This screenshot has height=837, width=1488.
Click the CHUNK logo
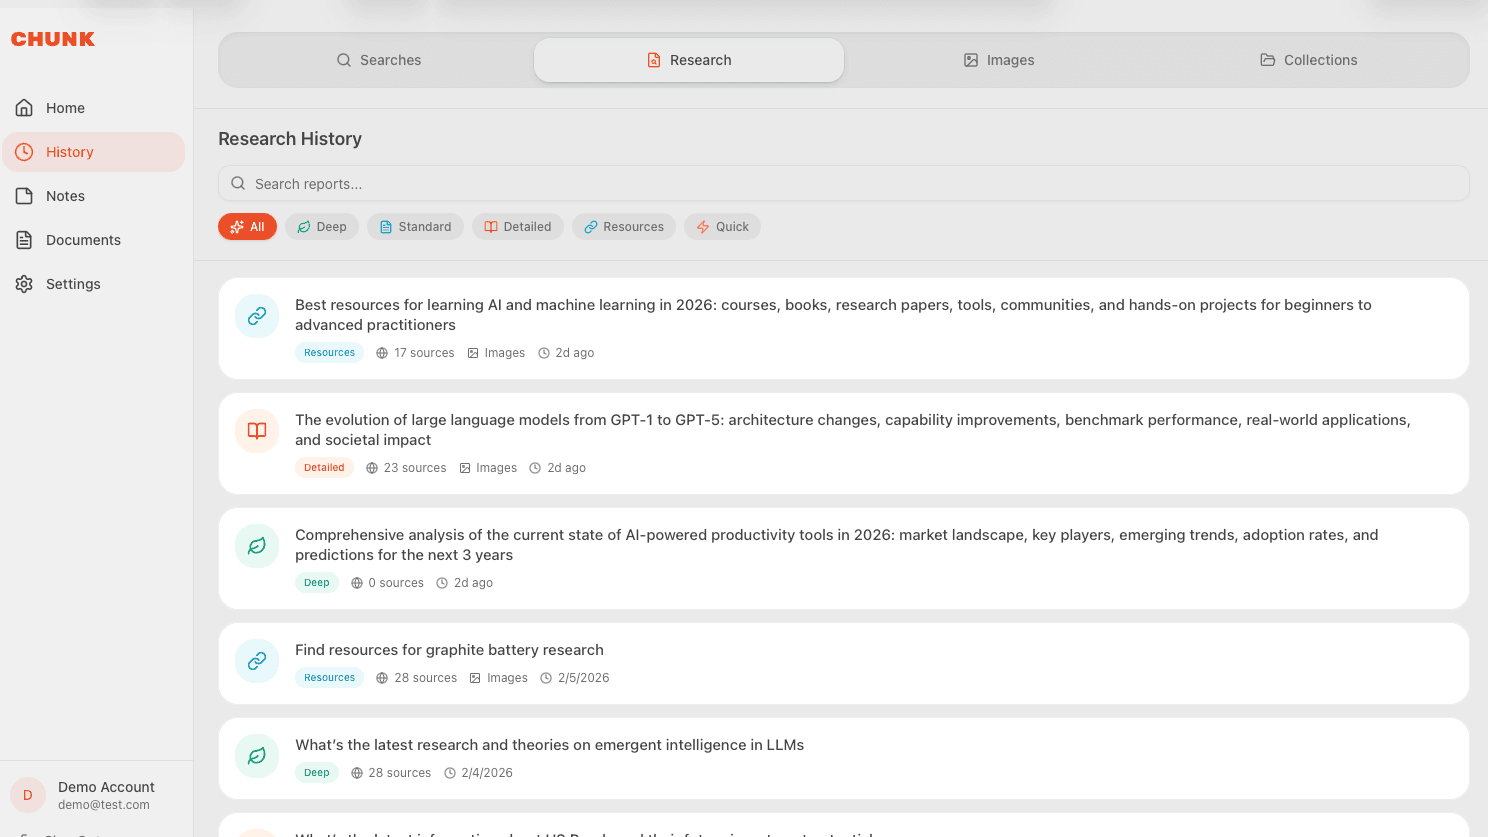(x=52, y=39)
